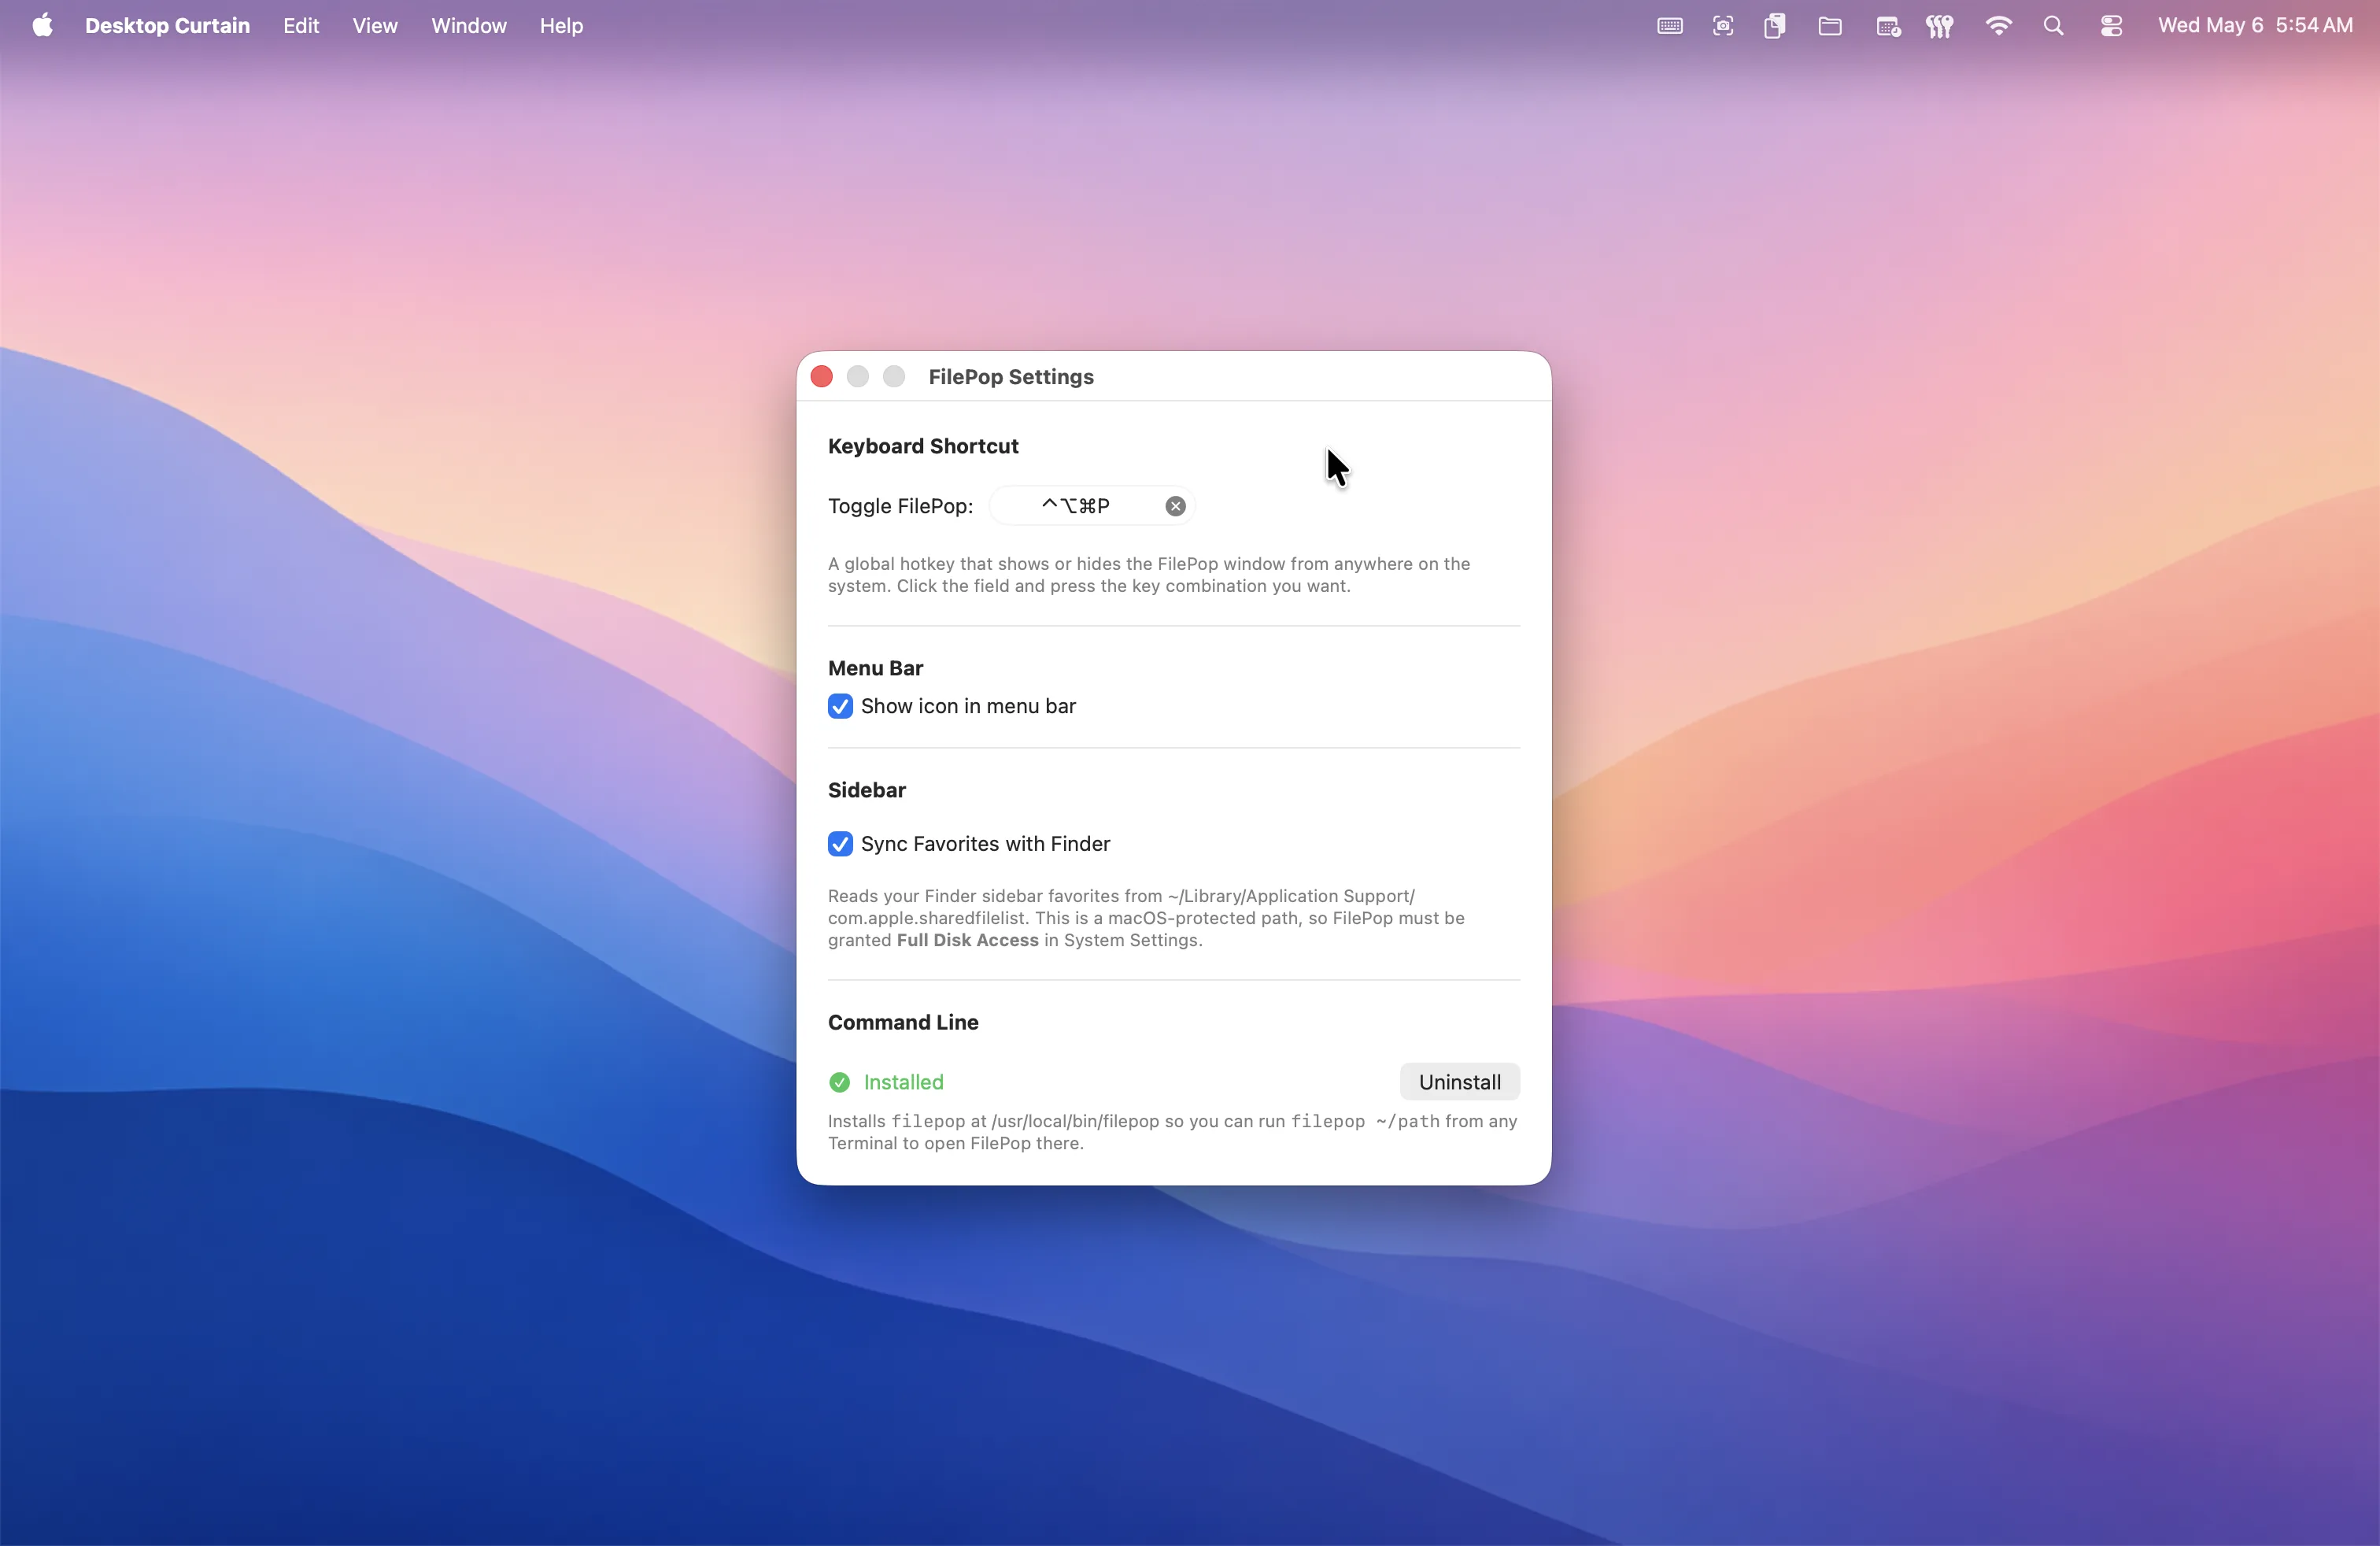Click the date and time in menu bar
The width and height of the screenshot is (2380, 1546).
pyautogui.click(x=2255, y=26)
